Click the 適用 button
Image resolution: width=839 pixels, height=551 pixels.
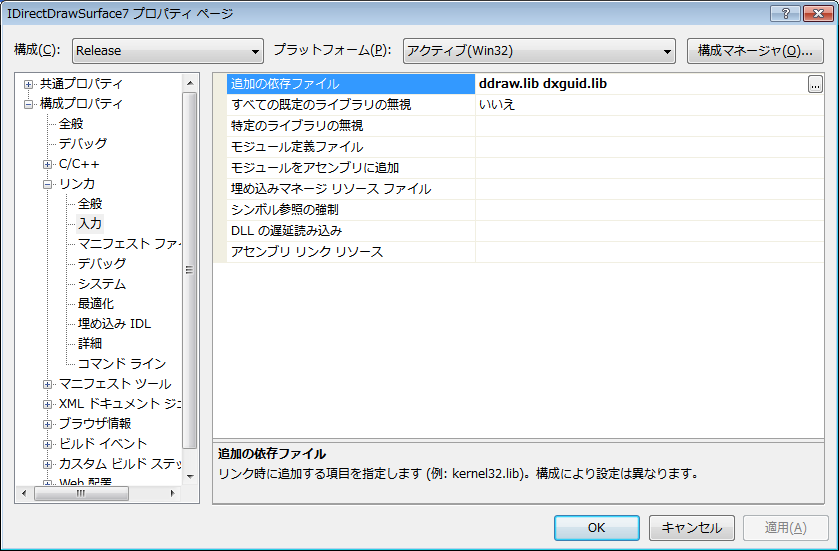pyautogui.click(x=785, y=528)
